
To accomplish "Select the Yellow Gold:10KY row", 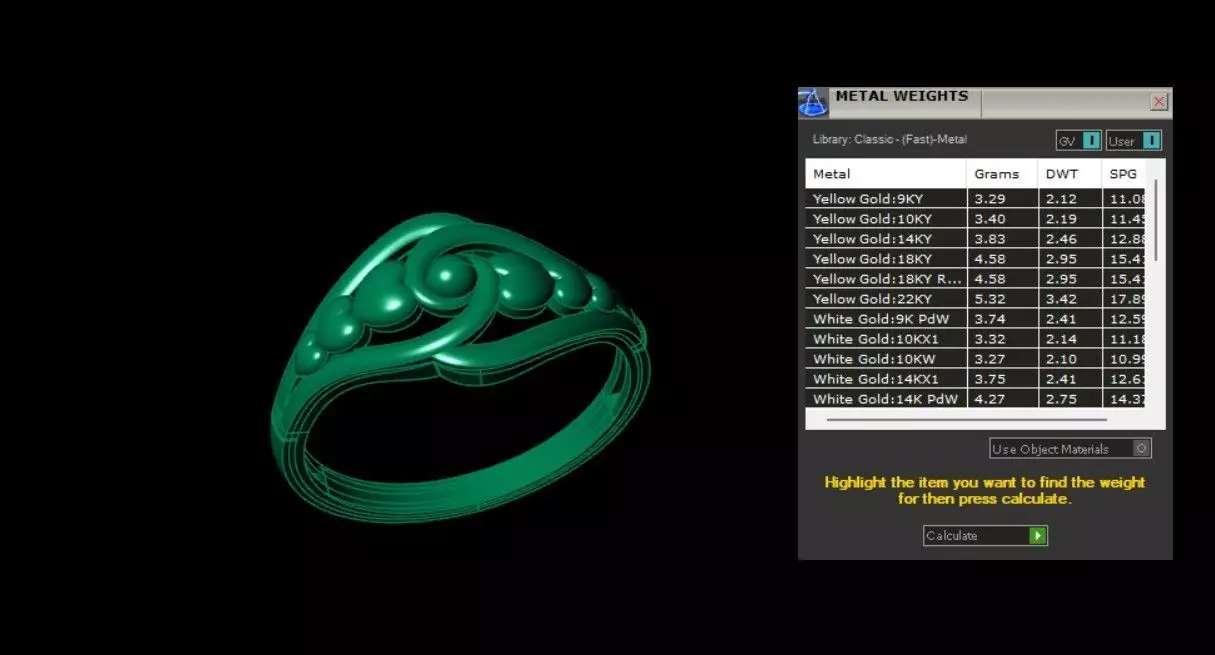I will click(975, 219).
